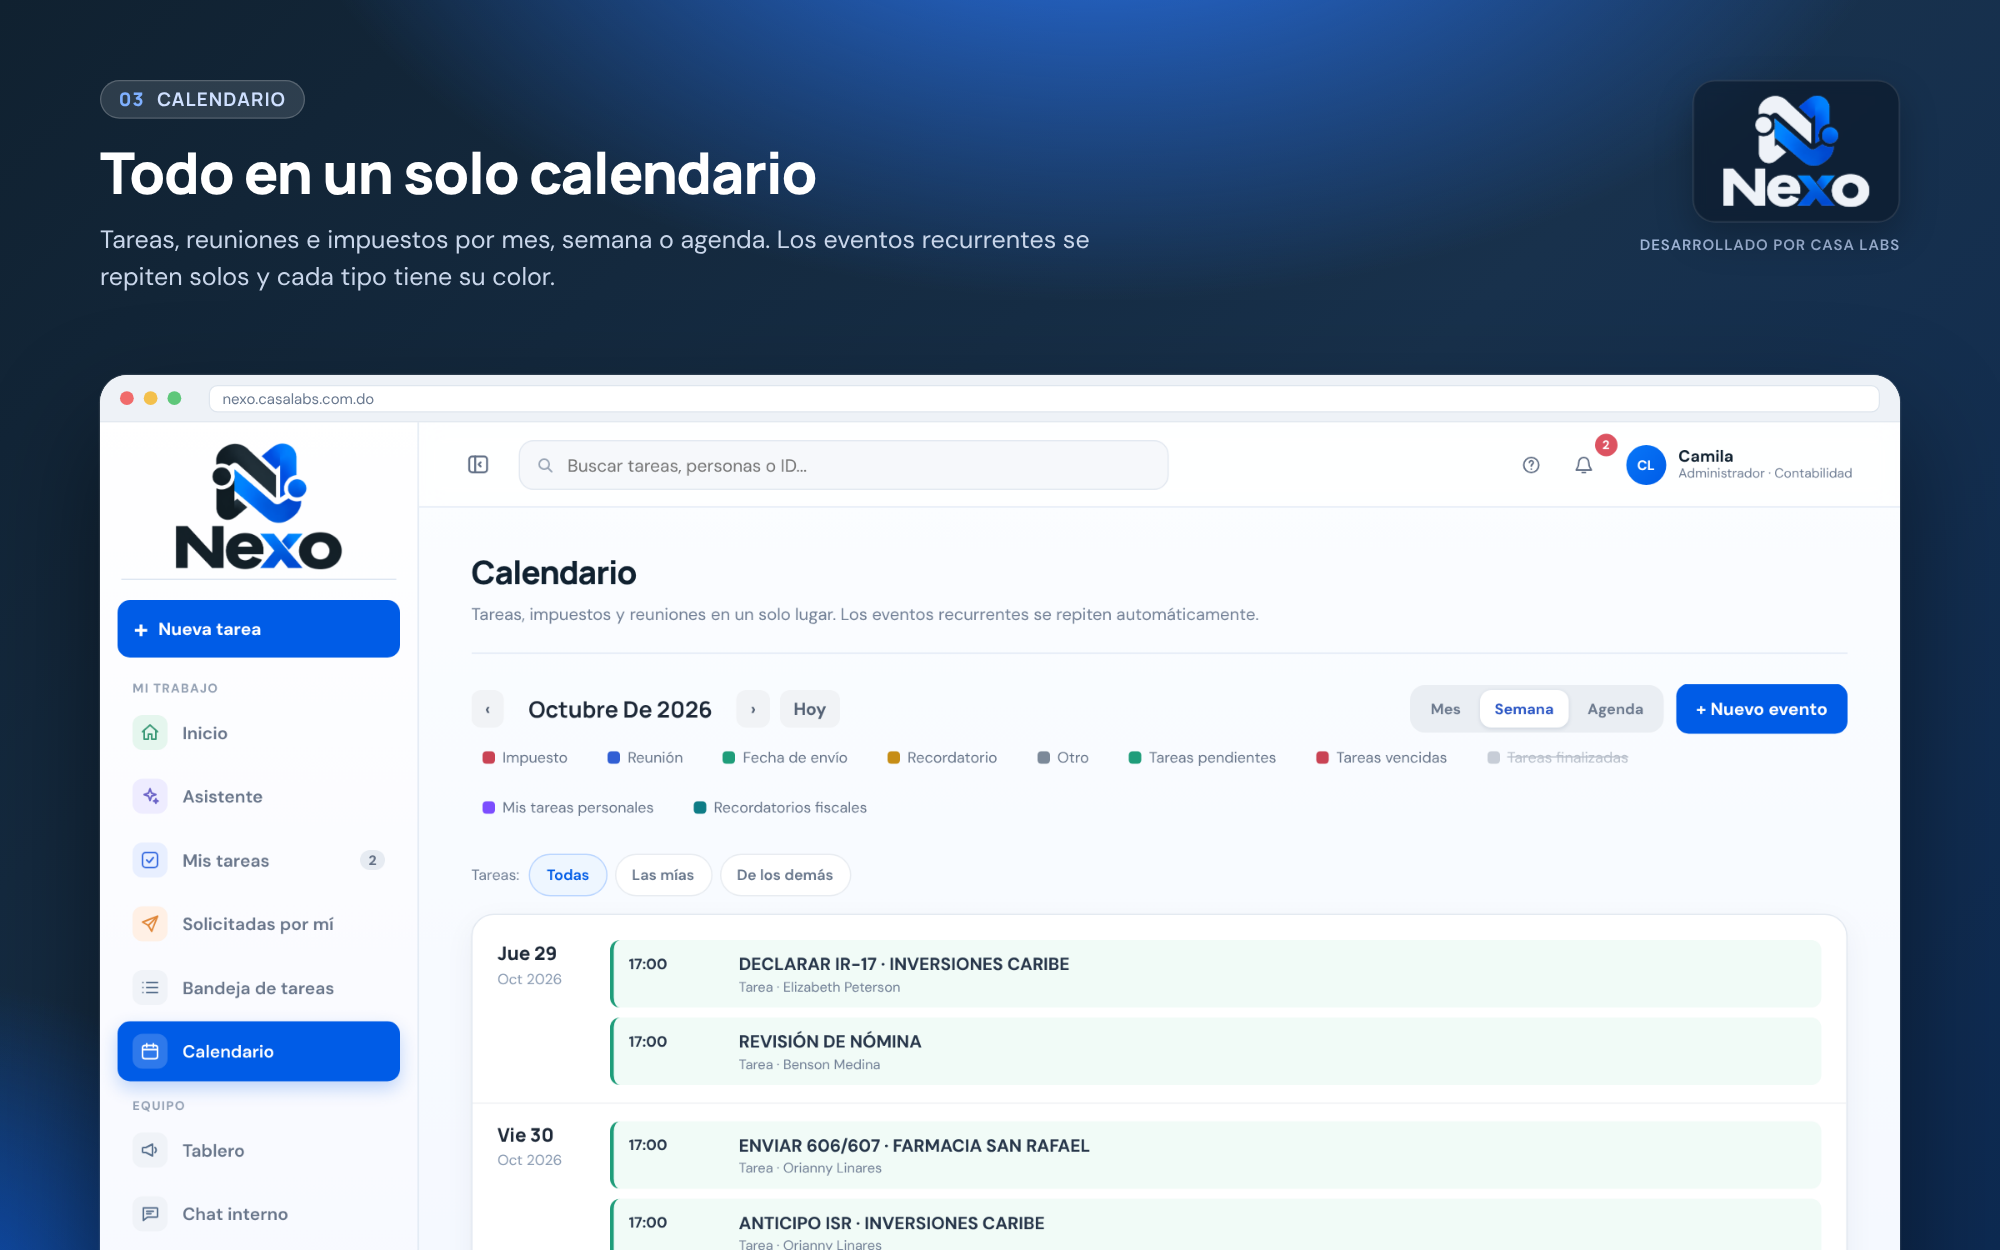The width and height of the screenshot is (2000, 1250).
Task: Open Inicio in the sidebar
Action: 258,732
